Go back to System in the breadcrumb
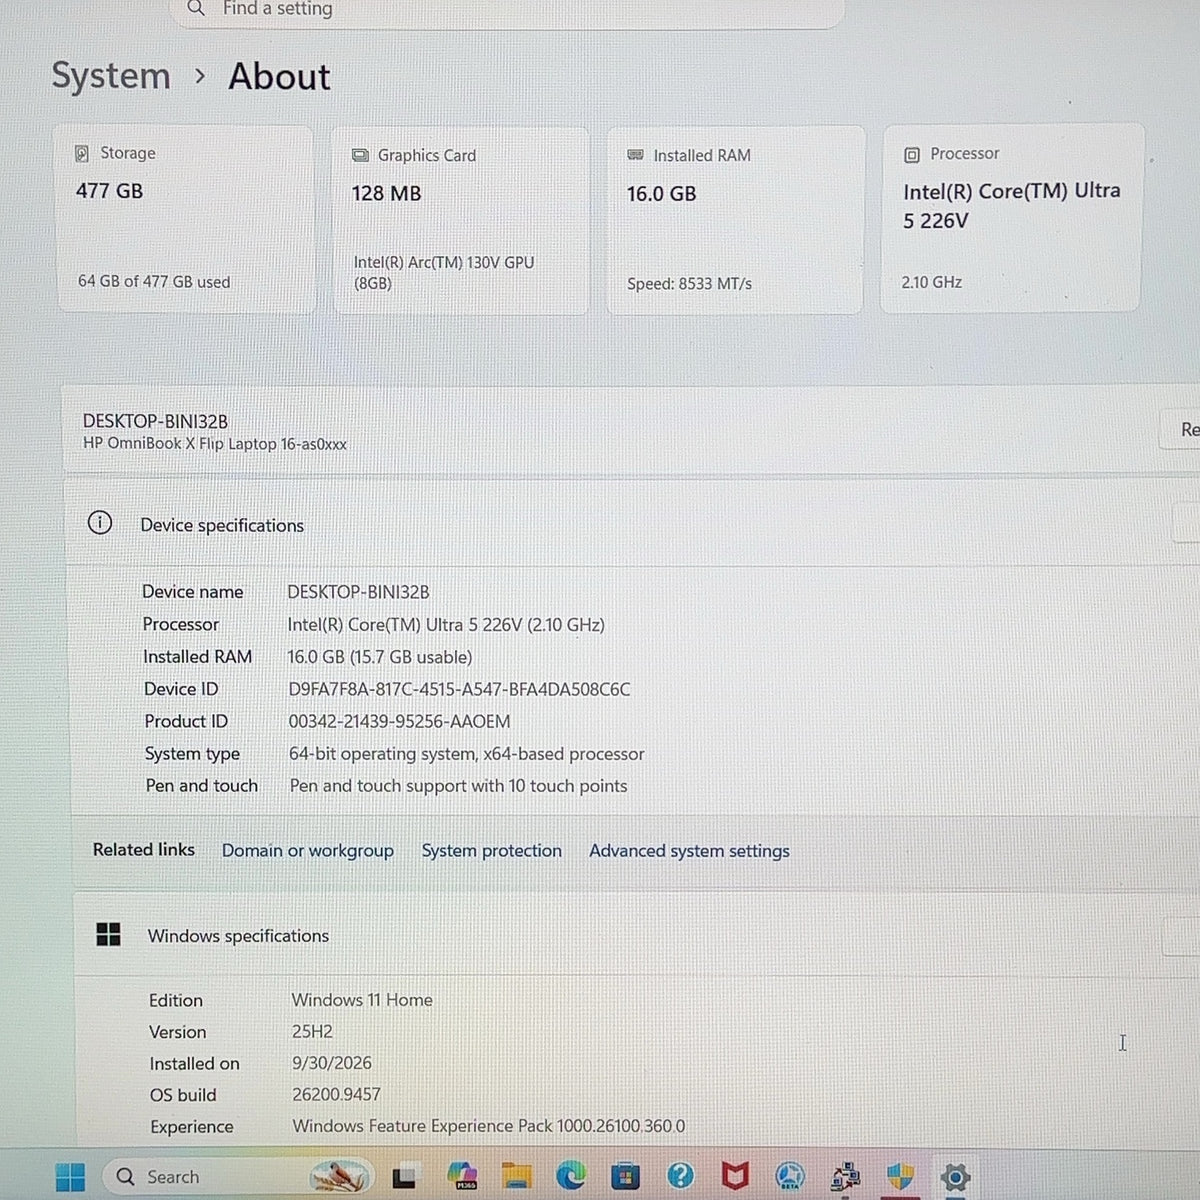Image resolution: width=1200 pixels, height=1200 pixels. click(x=111, y=76)
